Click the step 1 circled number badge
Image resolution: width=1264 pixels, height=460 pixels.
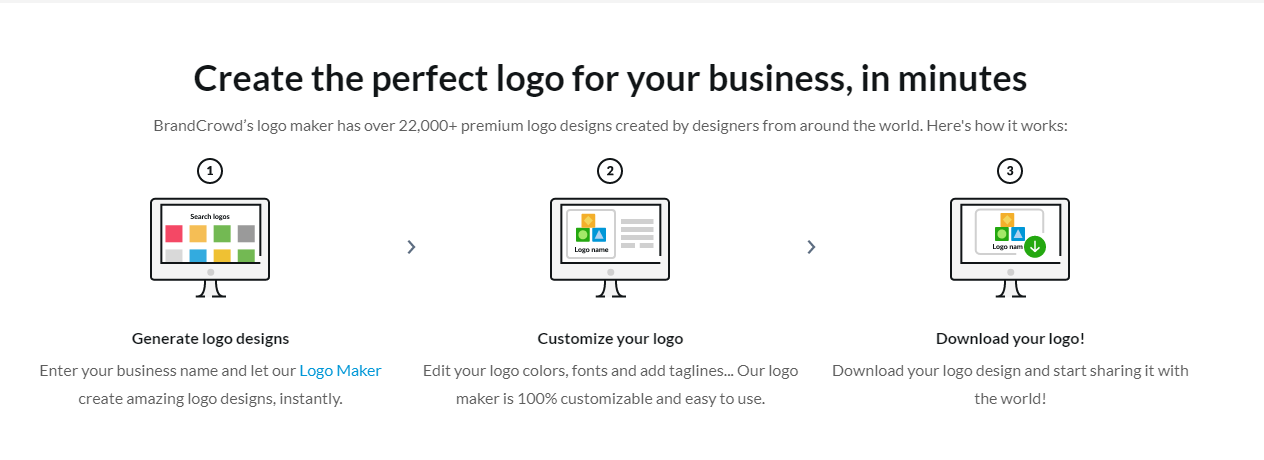coord(210,171)
